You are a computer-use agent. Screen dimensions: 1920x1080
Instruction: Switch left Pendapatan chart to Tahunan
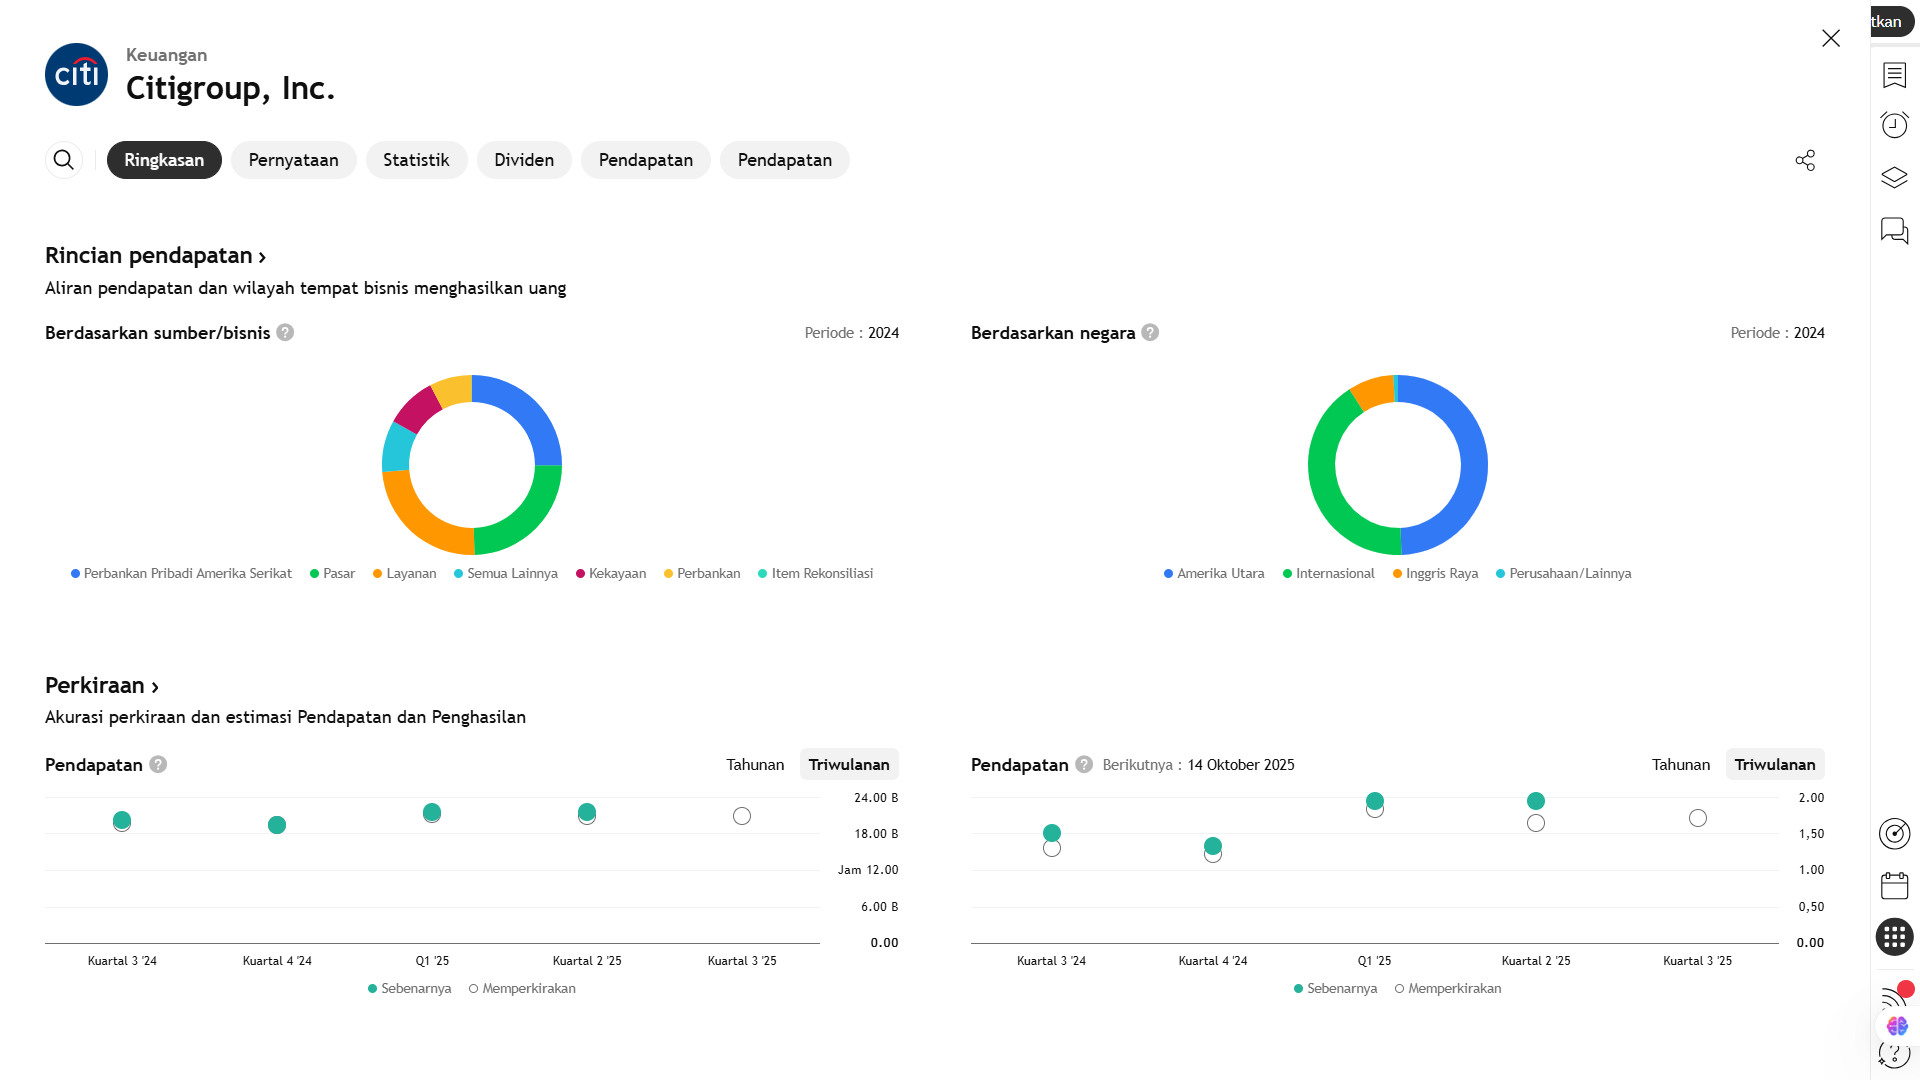[754, 764]
